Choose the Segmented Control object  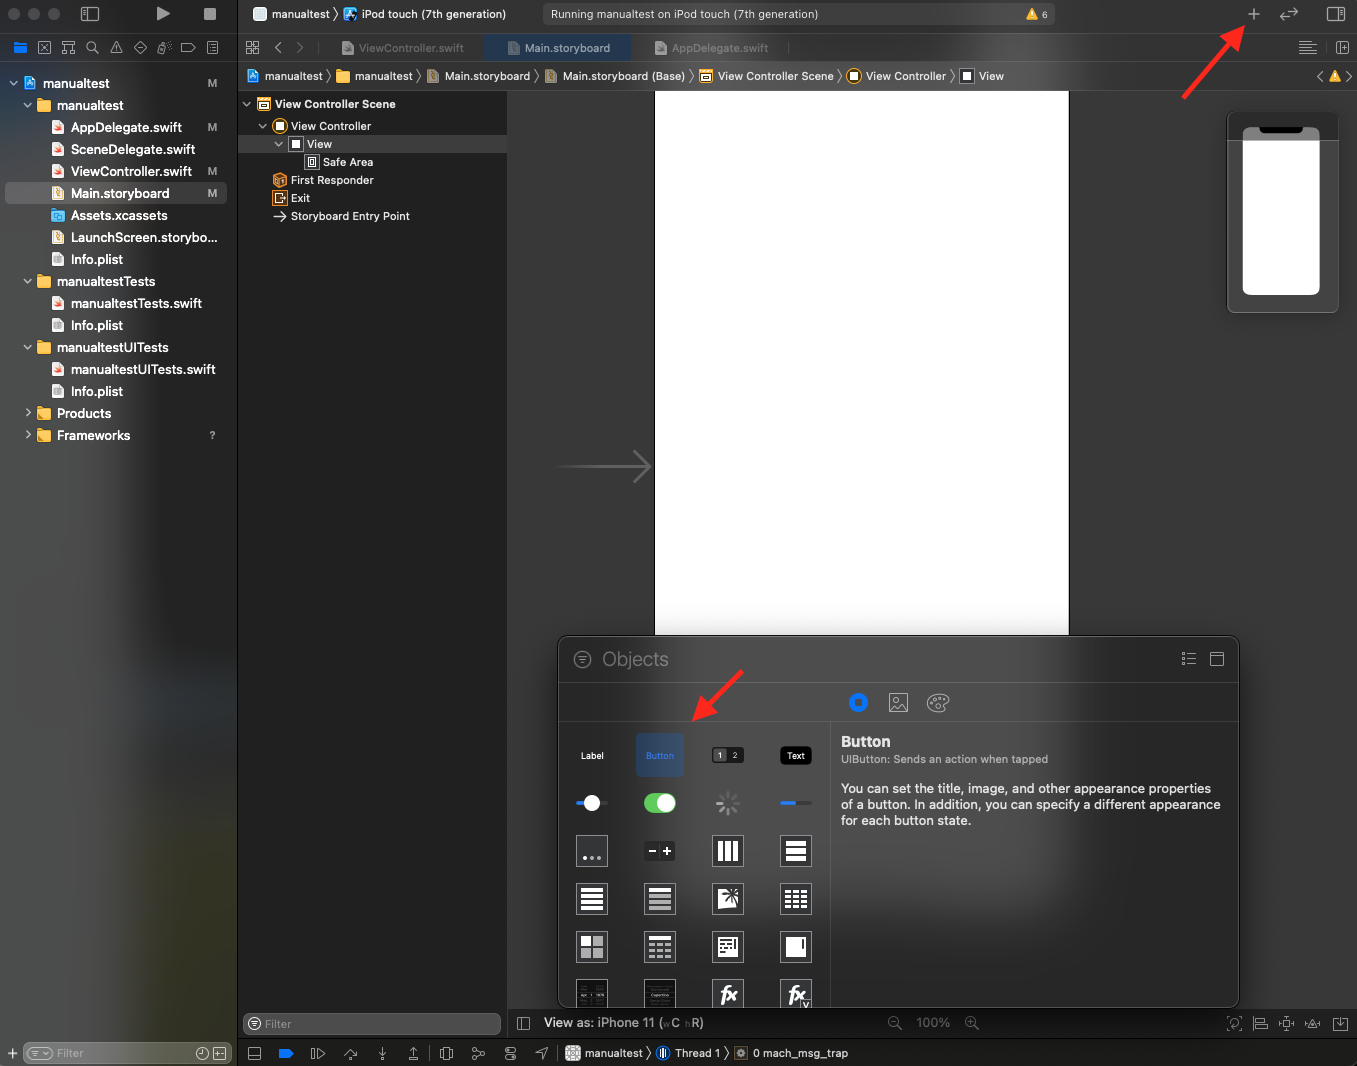point(728,755)
